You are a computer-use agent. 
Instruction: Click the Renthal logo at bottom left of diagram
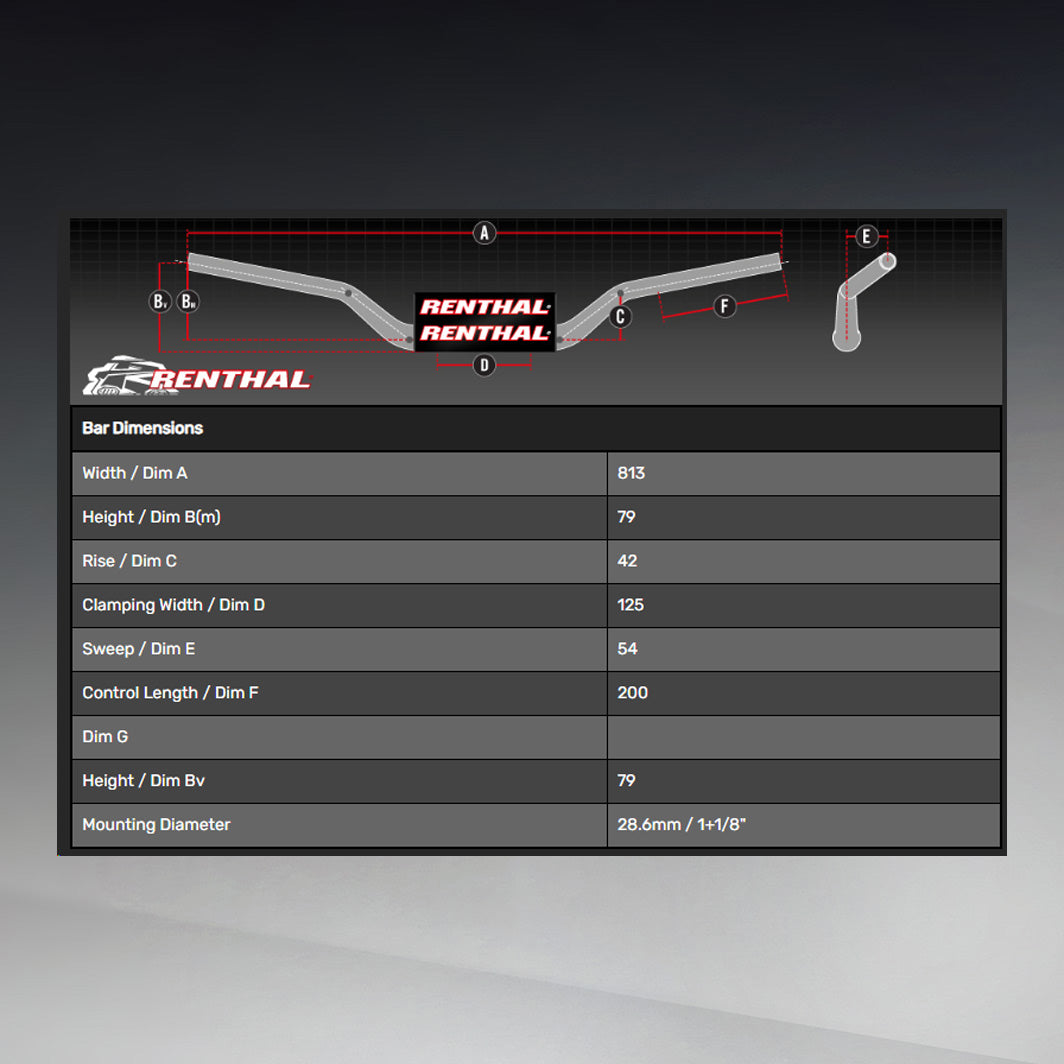197,376
